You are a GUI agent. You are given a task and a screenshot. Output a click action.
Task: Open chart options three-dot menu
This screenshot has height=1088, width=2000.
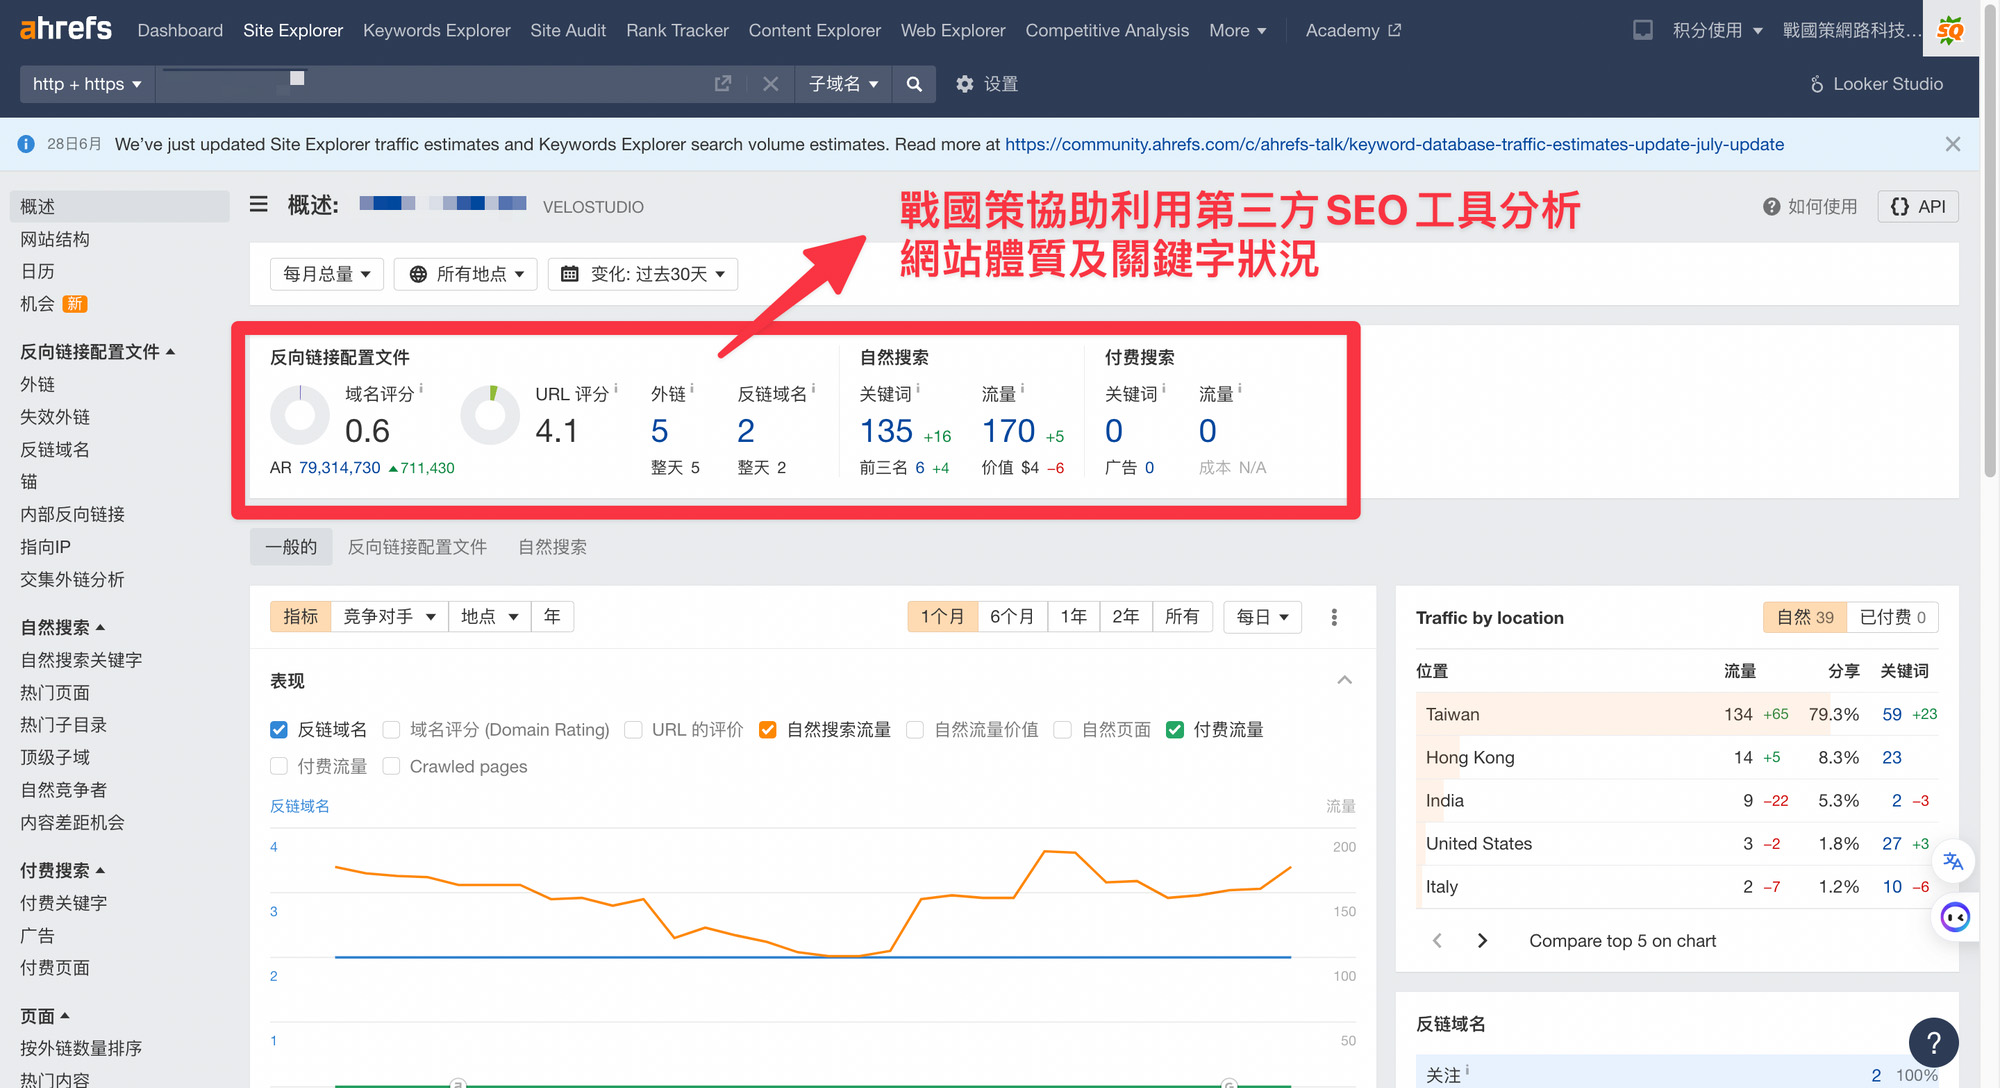click(x=1334, y=617)
